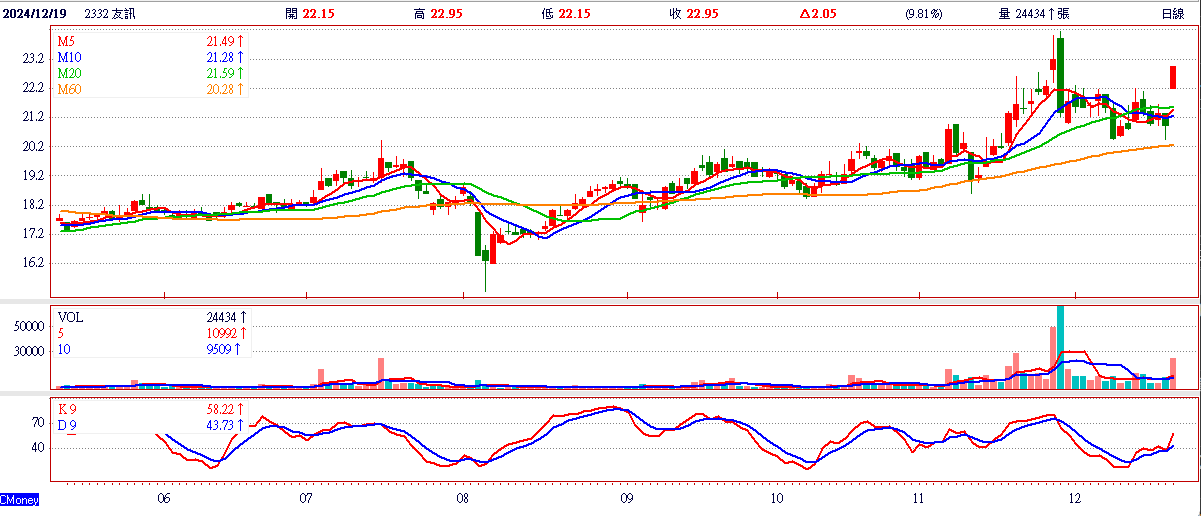
Task: Click the D9 stochastic indicator label
Action: (67, 426)
